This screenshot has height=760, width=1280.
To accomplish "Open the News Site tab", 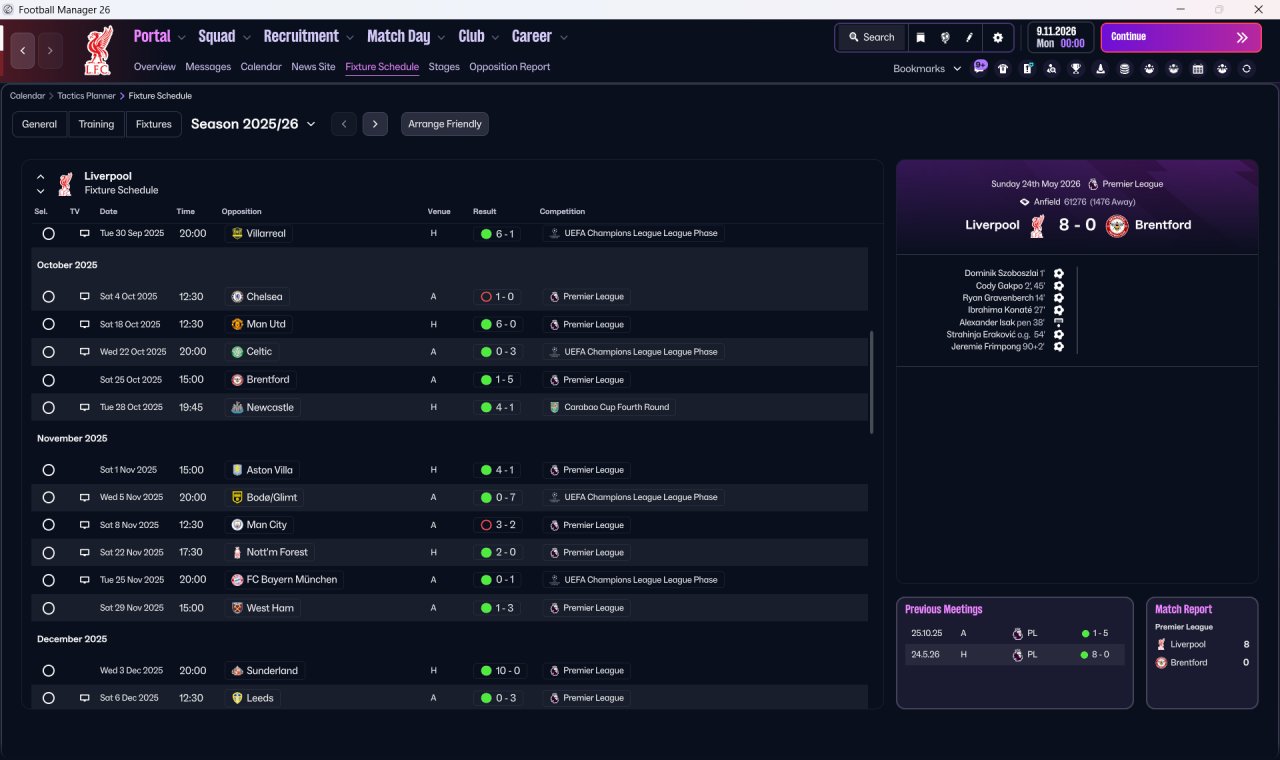I will [x=313, y=67].
